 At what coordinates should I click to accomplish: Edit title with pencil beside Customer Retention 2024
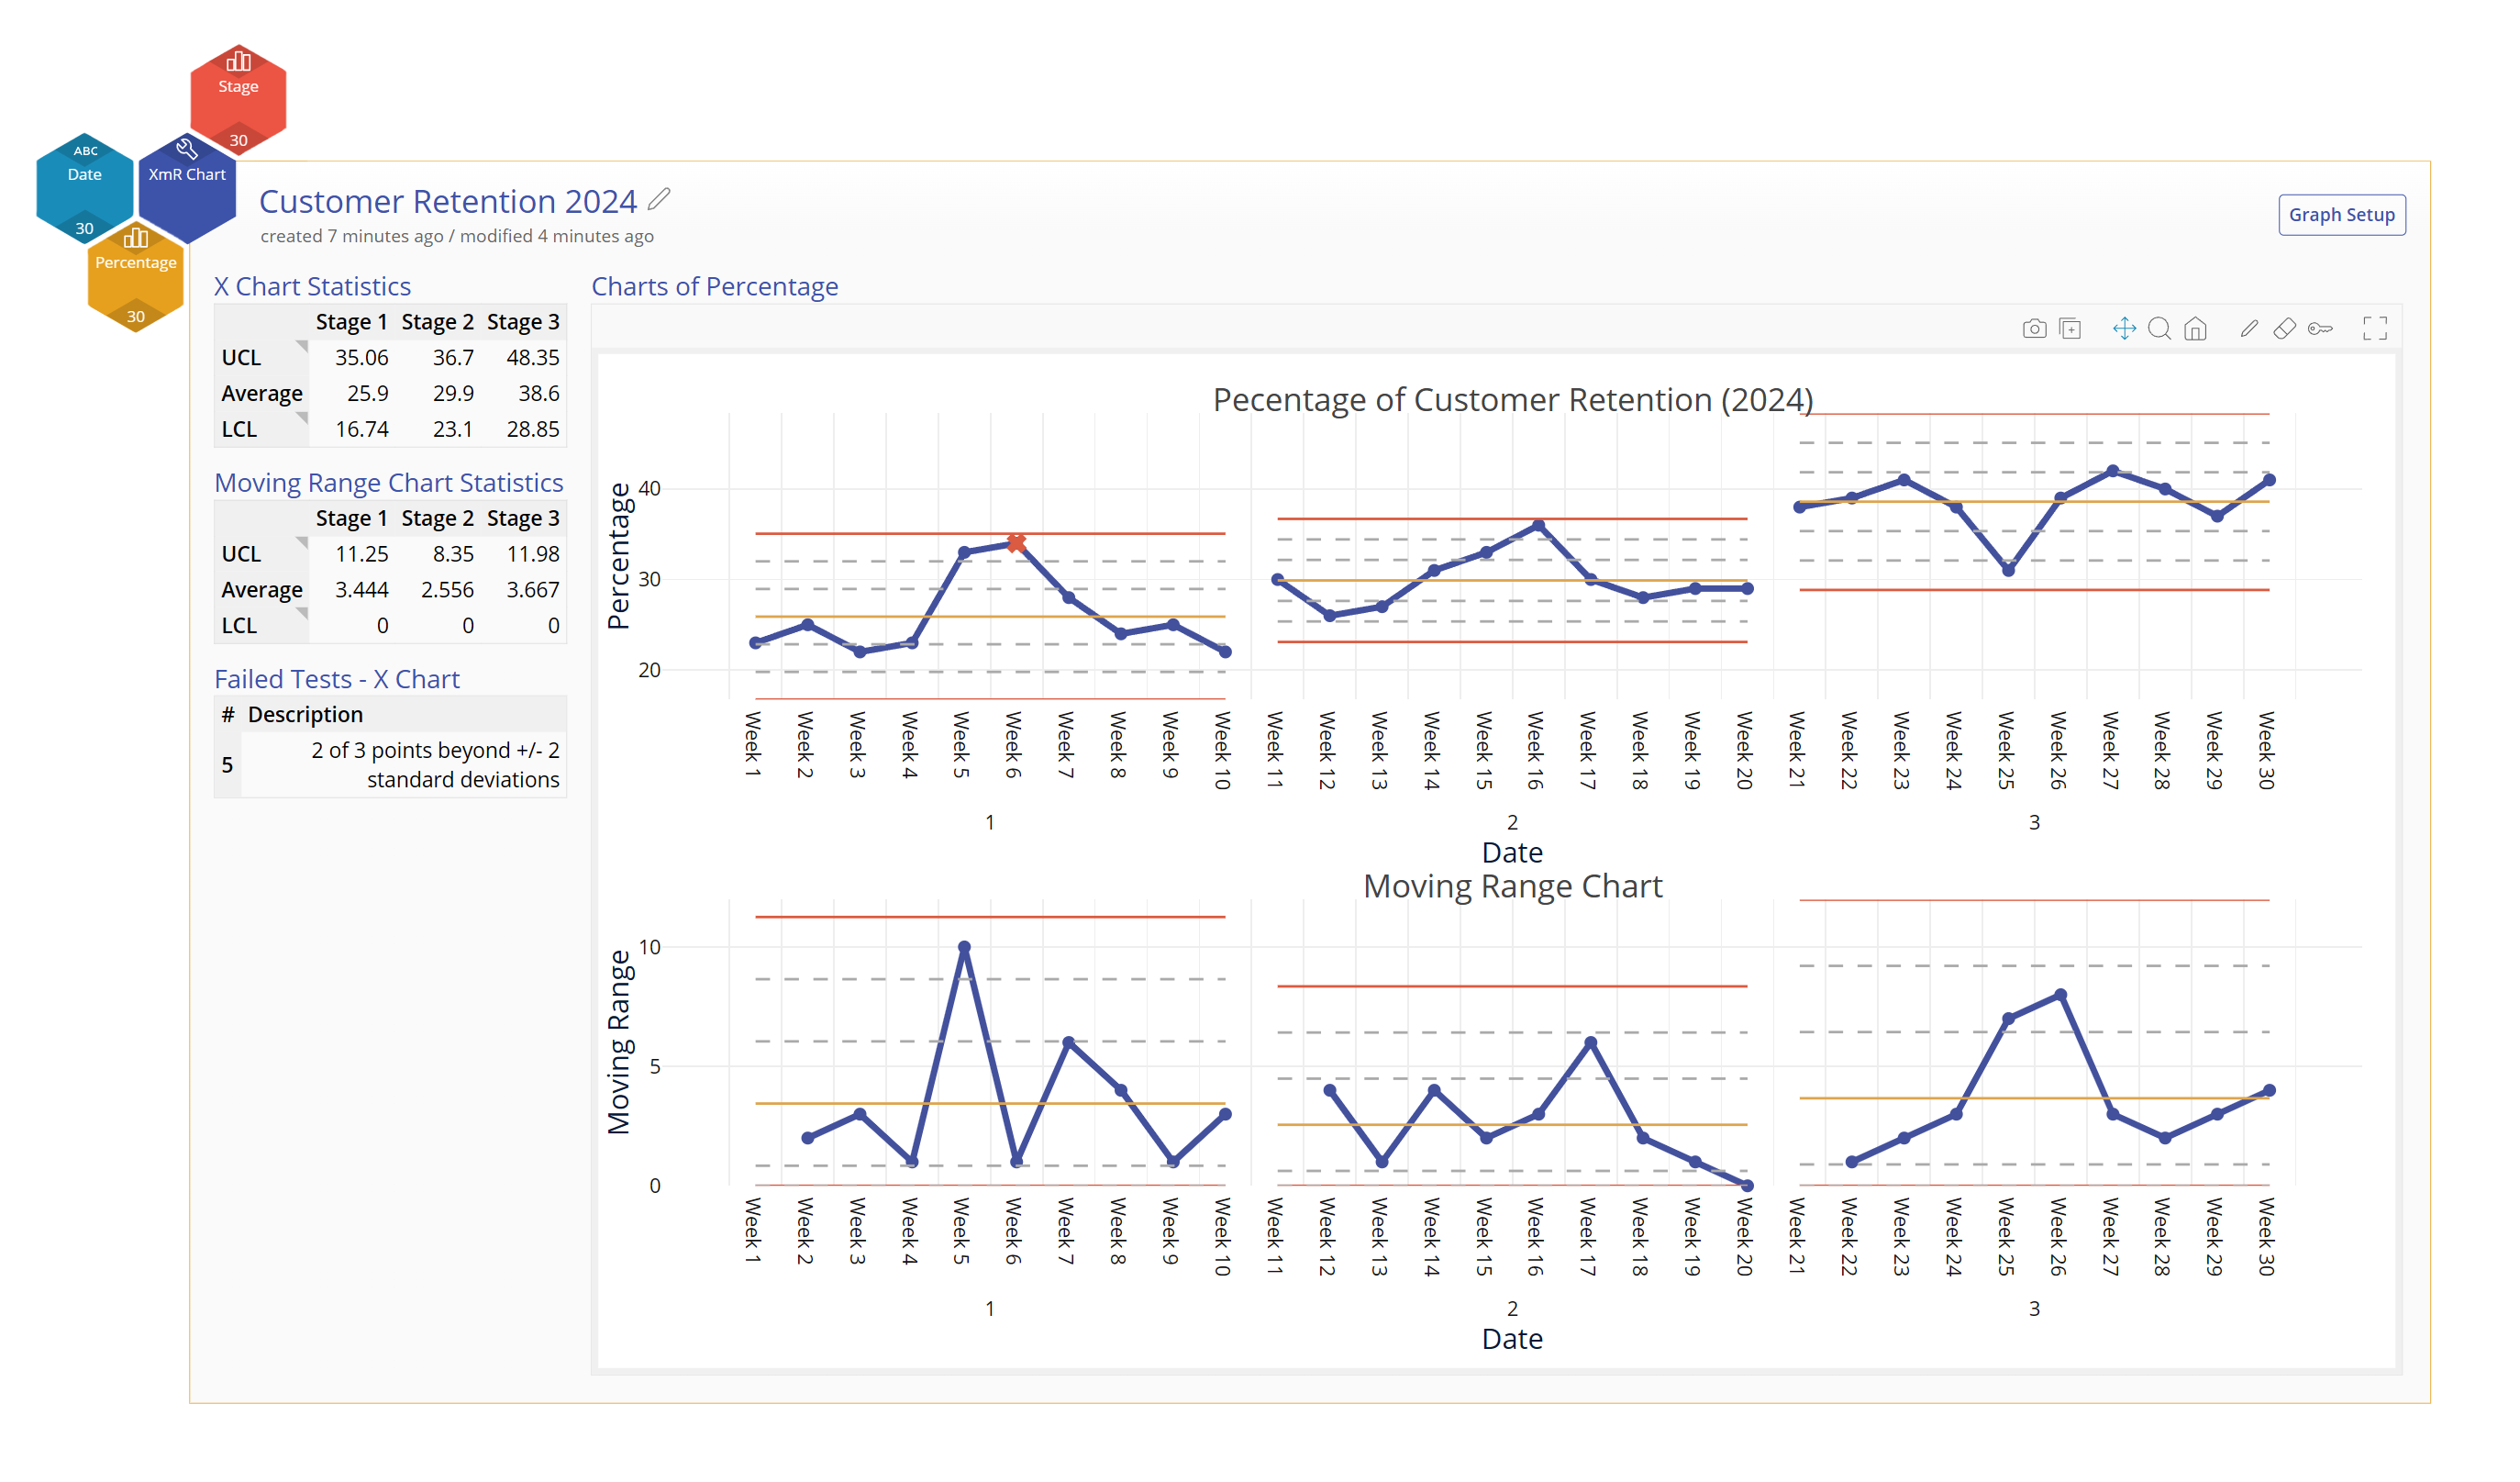coord(658,200)
